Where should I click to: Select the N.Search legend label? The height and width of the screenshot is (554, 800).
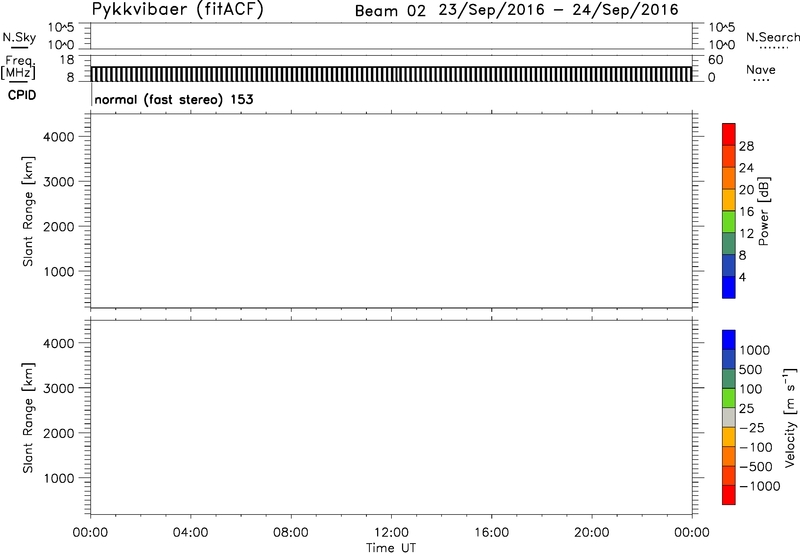point(773,37)
